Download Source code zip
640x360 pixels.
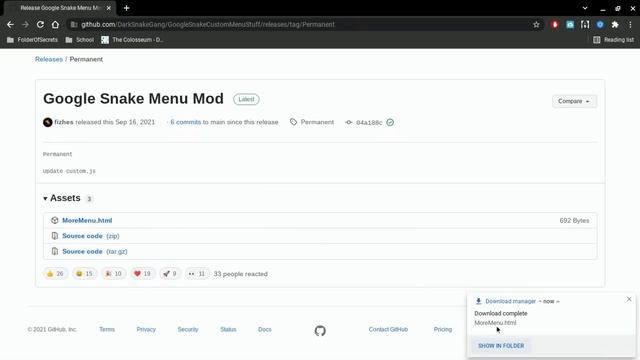coord(91,236)
